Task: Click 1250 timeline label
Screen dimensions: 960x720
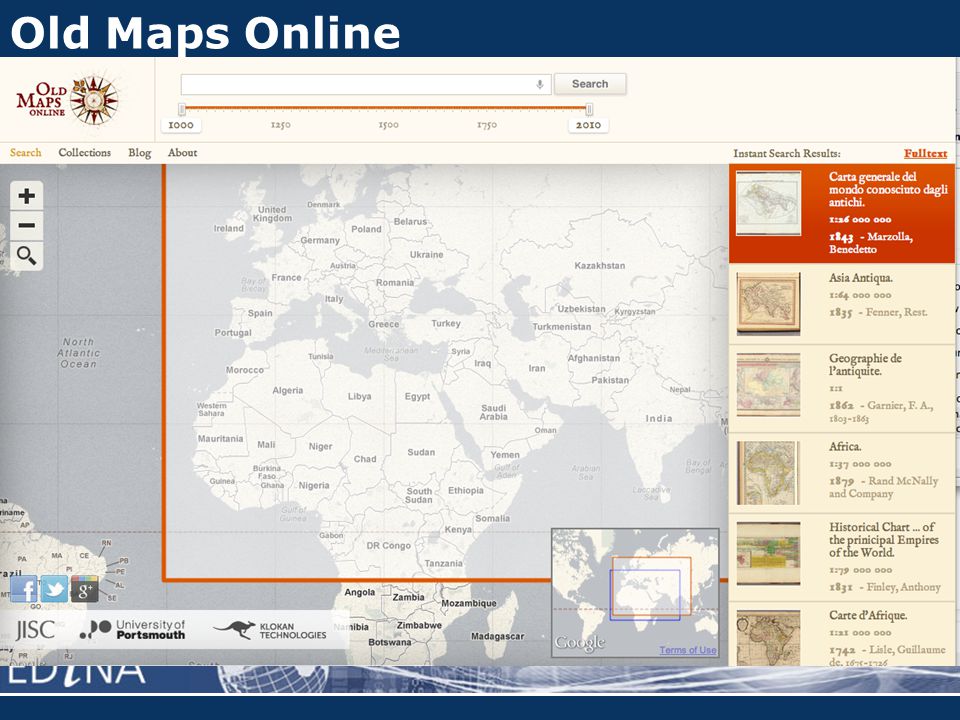Action: (x=280, y=125)
